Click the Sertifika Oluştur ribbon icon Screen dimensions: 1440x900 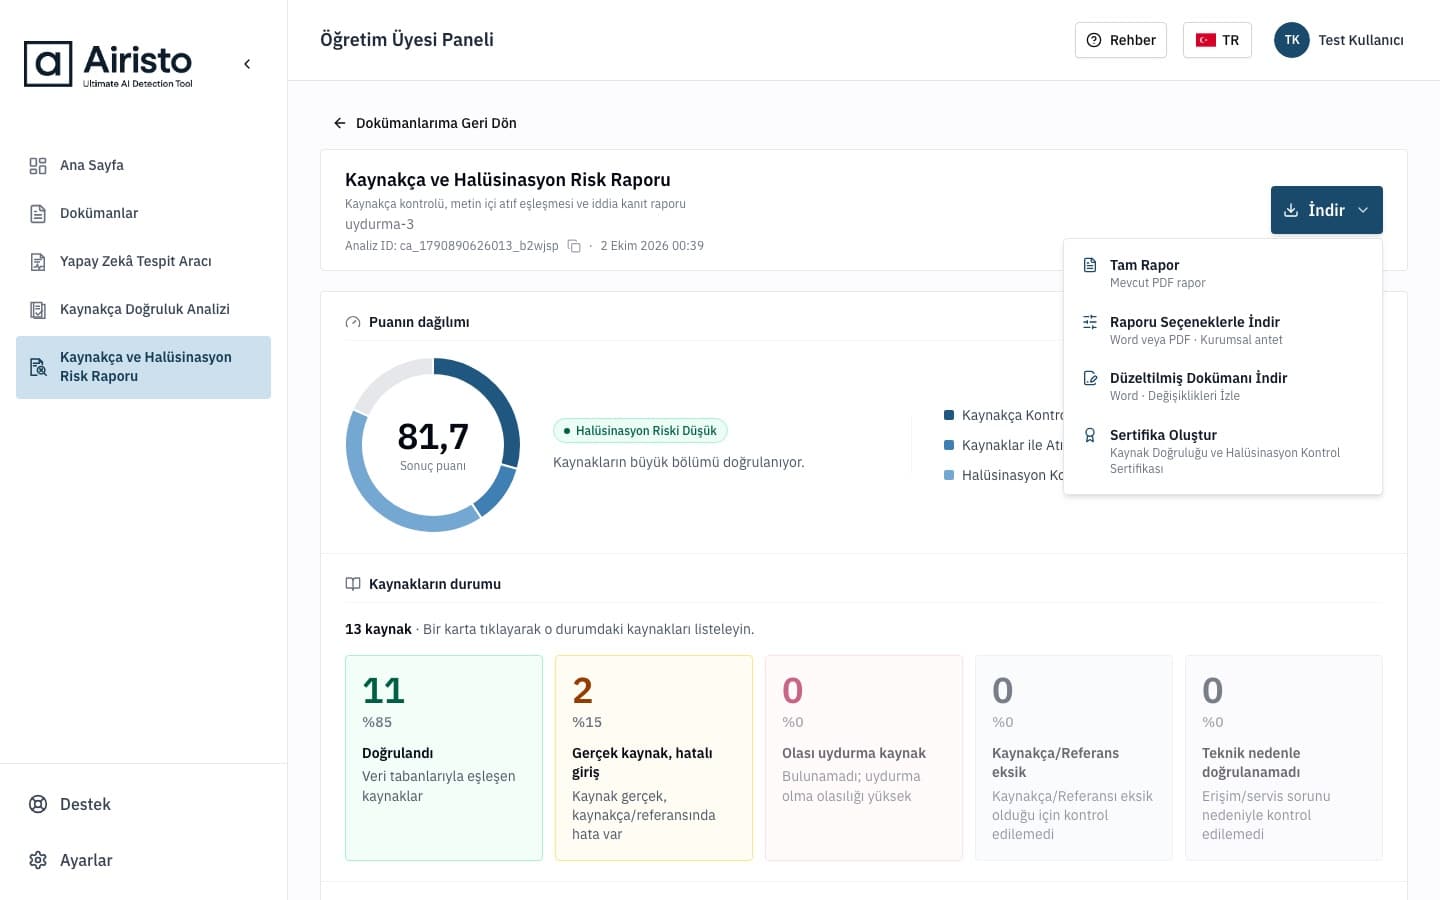click(x=1090, y=435)
